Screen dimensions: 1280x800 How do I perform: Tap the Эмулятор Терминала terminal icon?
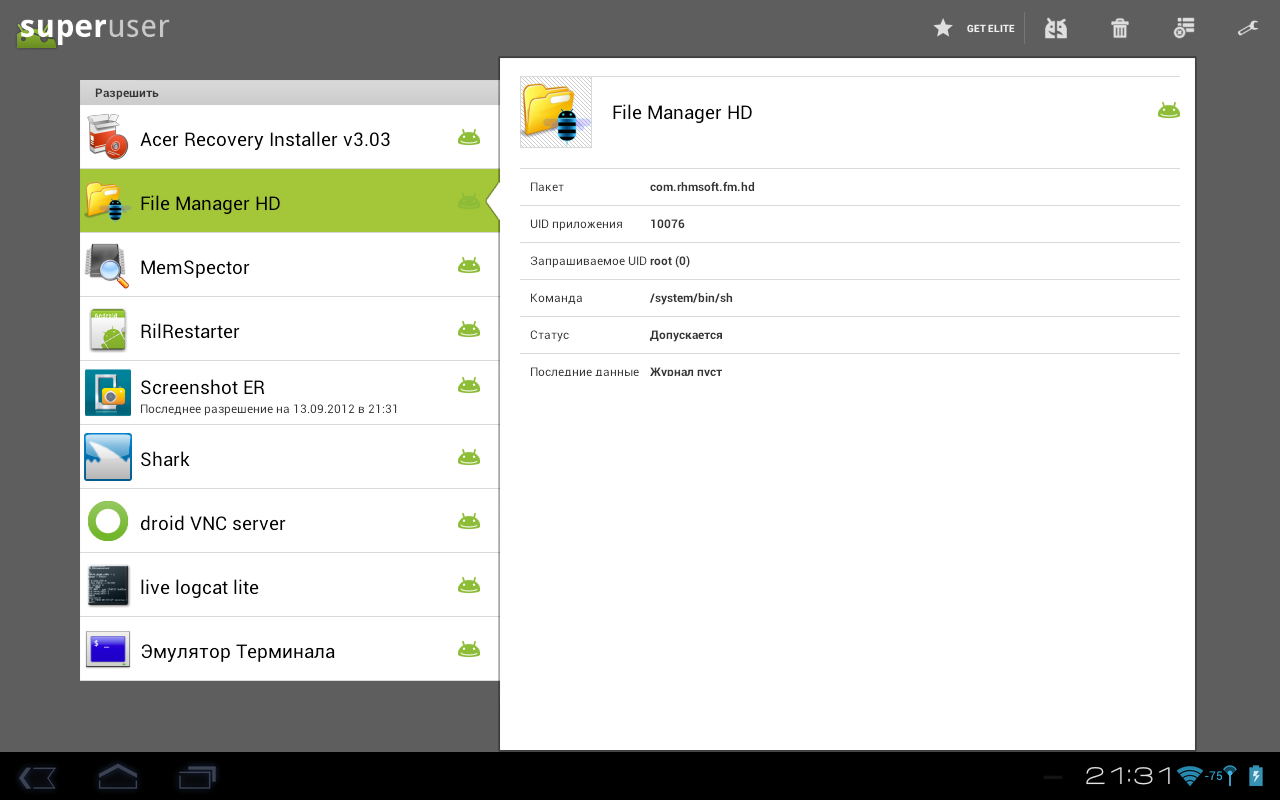(108, 649)
